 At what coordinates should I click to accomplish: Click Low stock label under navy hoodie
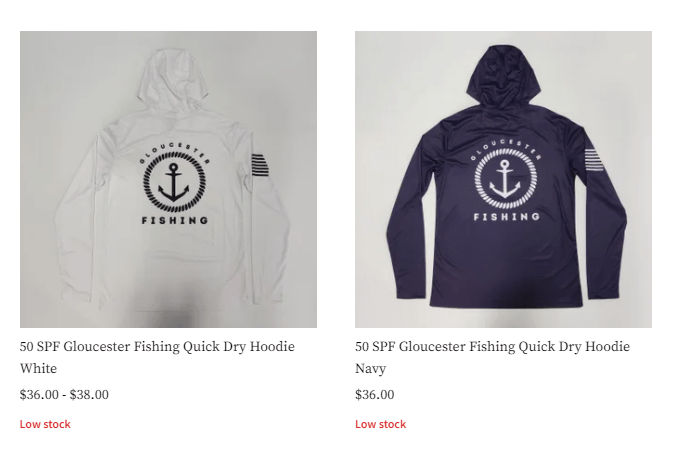point(381,424)
